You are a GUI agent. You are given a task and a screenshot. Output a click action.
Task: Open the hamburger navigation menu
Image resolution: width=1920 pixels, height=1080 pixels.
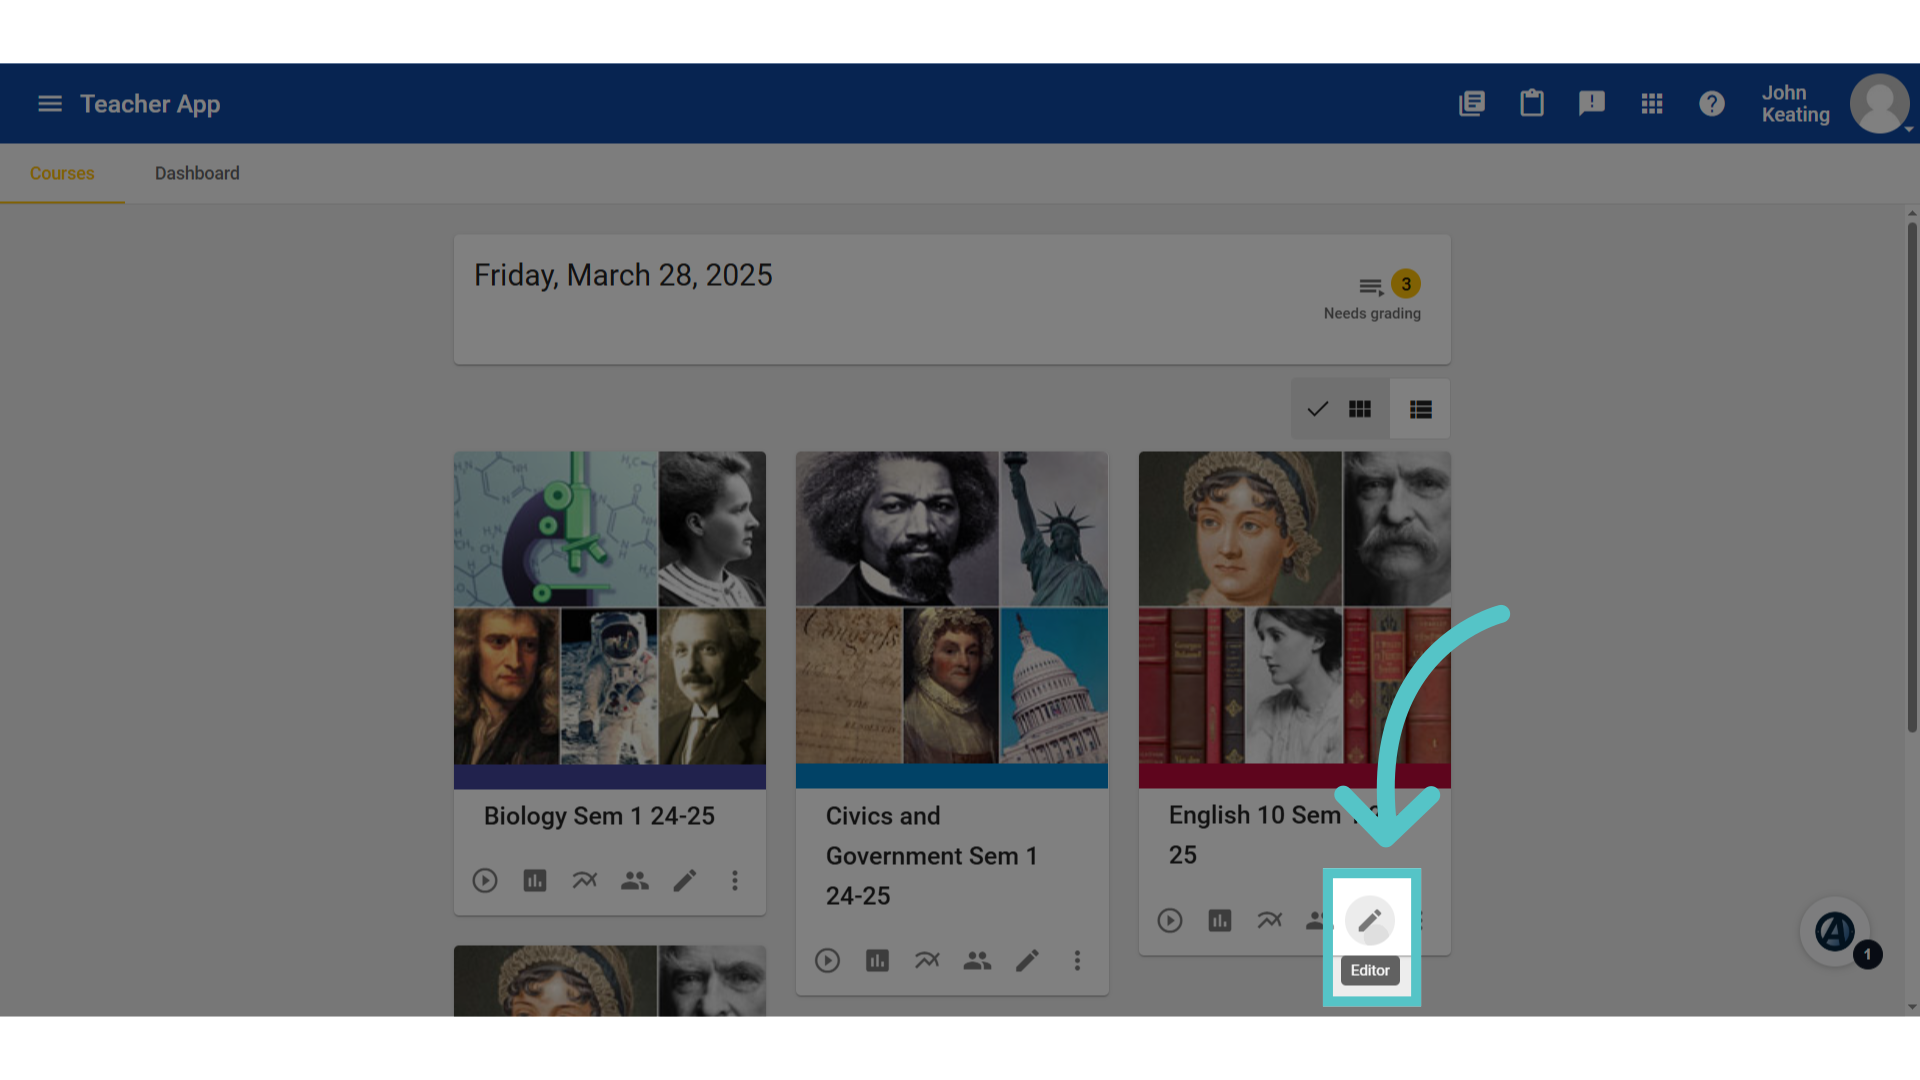pos(50,104)
